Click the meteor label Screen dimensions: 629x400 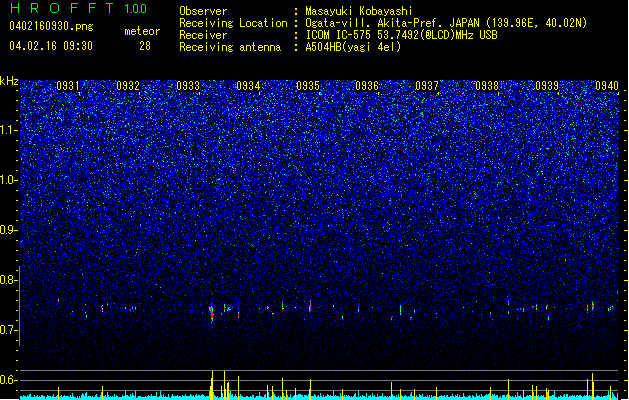coord(142,31)
